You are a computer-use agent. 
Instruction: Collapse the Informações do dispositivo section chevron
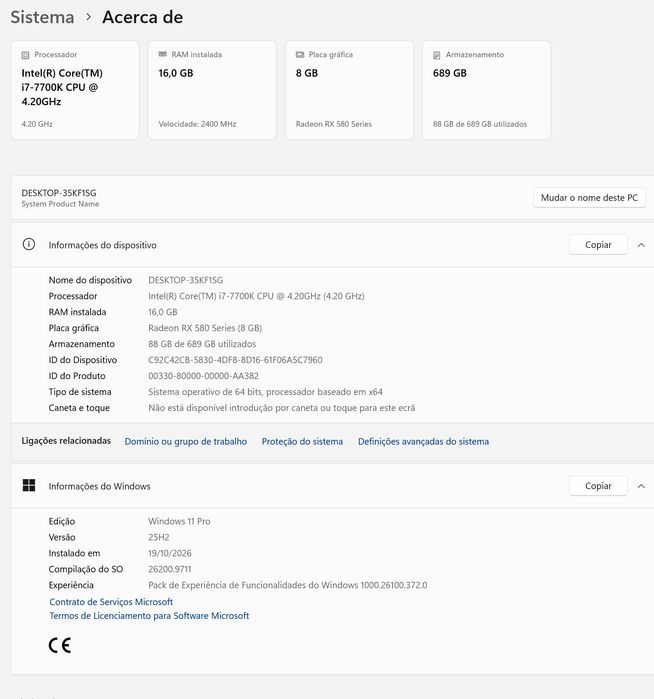(641, 245)
